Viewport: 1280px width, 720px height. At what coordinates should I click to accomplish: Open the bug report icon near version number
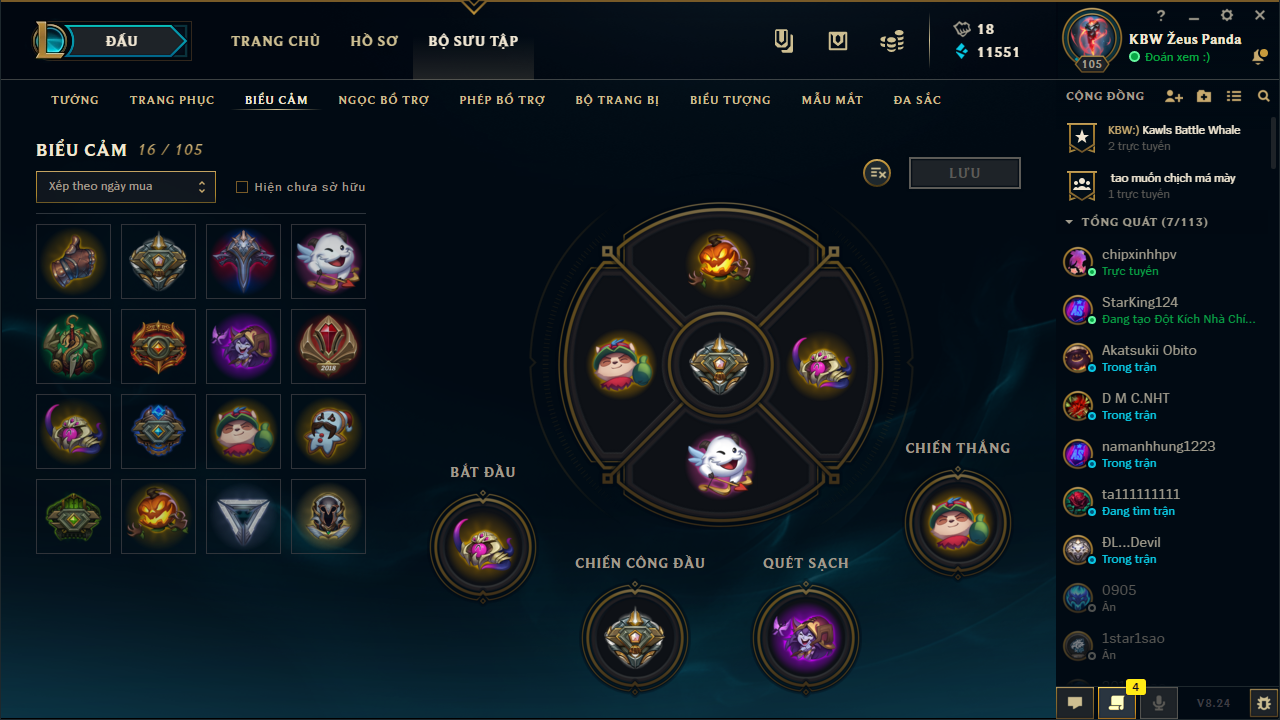pyautogui.click(x=1264, y=703)
